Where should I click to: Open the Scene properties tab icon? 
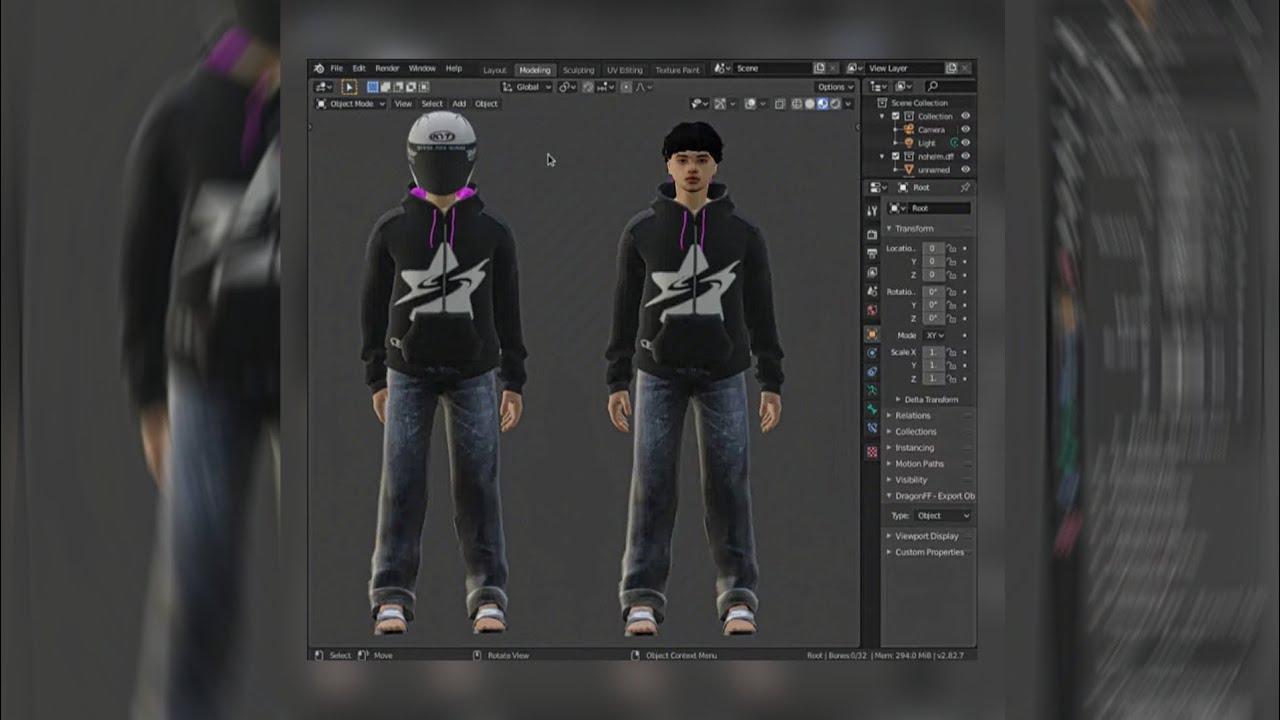[x=872, y=291]
